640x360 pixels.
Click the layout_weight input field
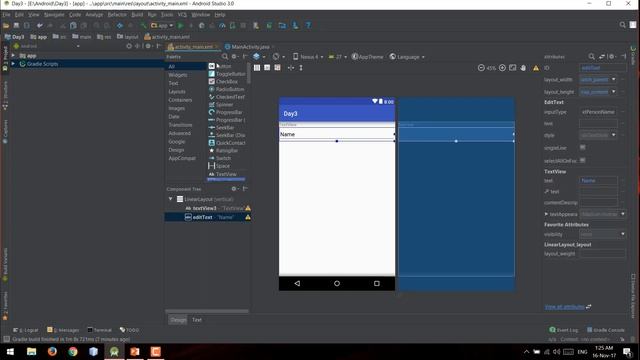pyautogui.click(x=602, y=253)
